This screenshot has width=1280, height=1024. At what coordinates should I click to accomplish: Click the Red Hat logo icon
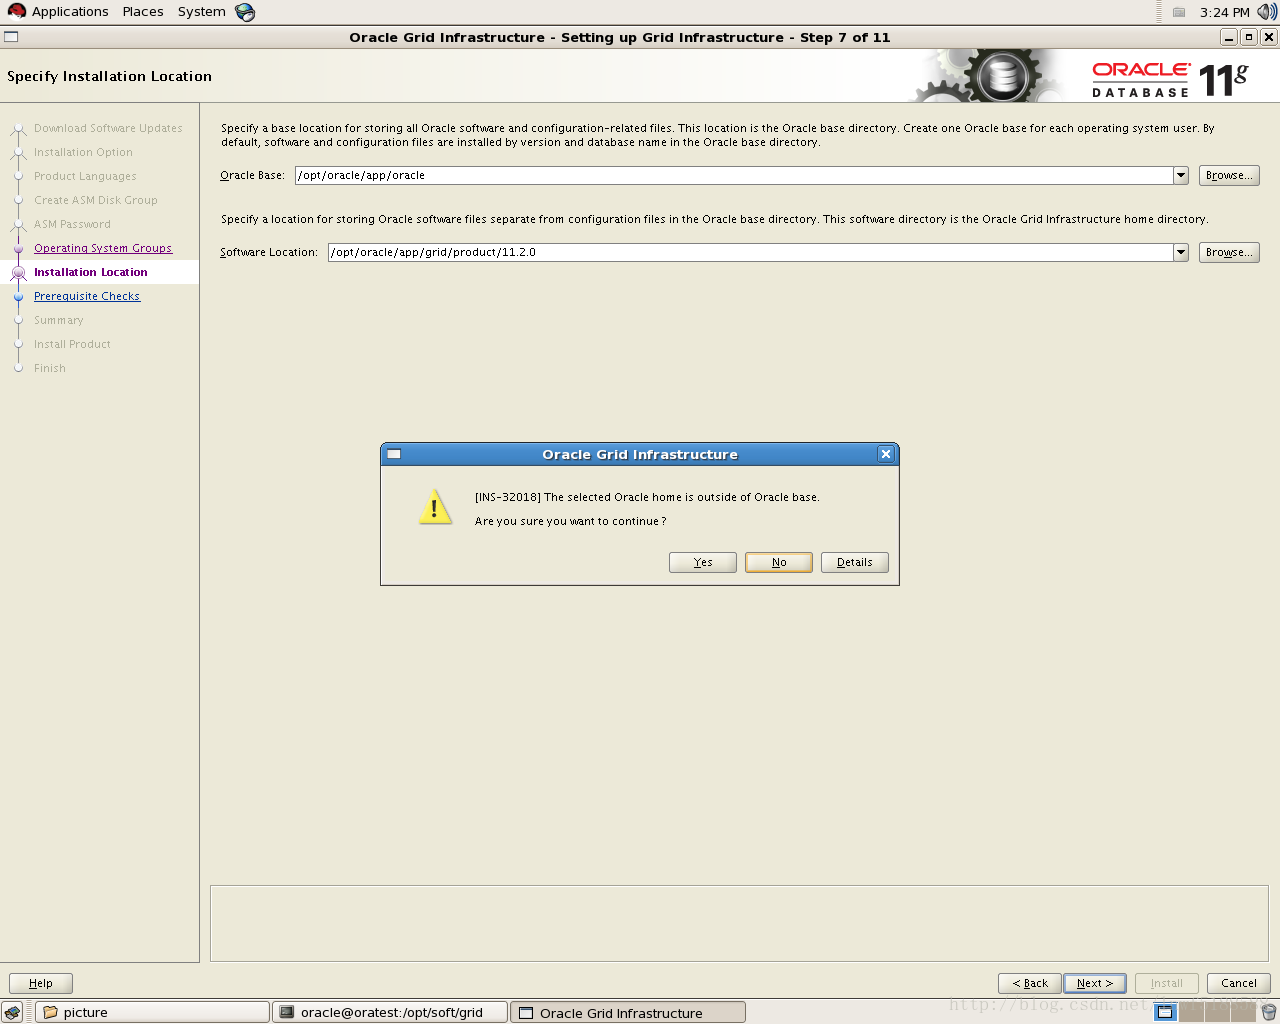click(x=16, y=11)
